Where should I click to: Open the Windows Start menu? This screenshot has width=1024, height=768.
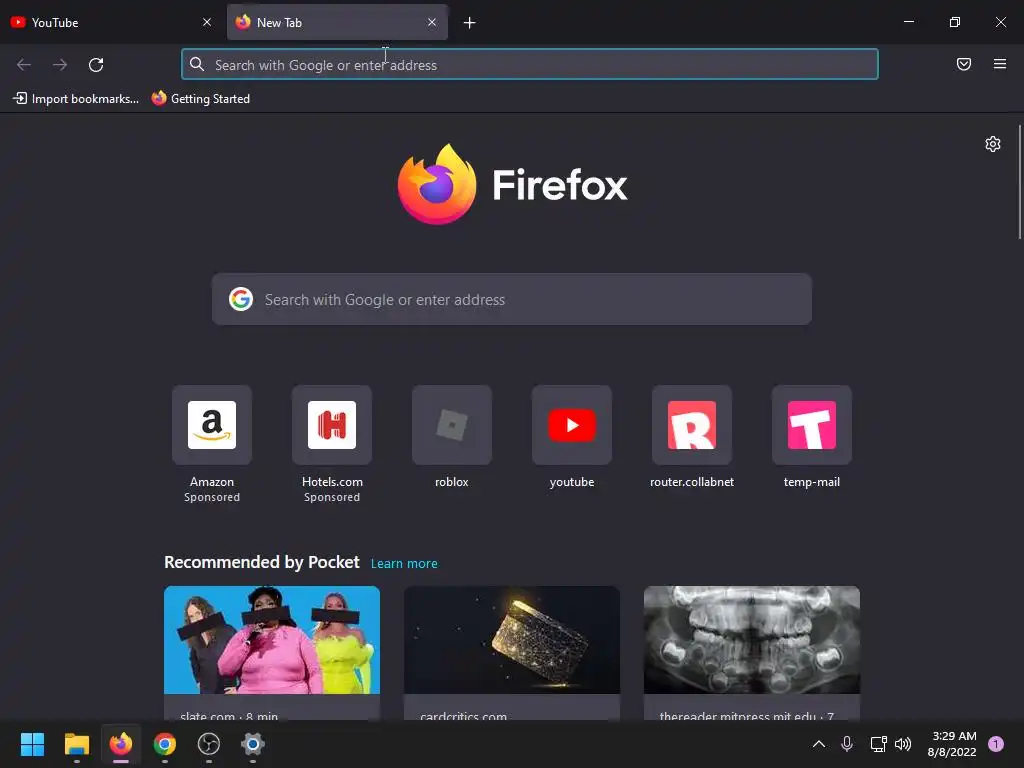click(33, 744)
